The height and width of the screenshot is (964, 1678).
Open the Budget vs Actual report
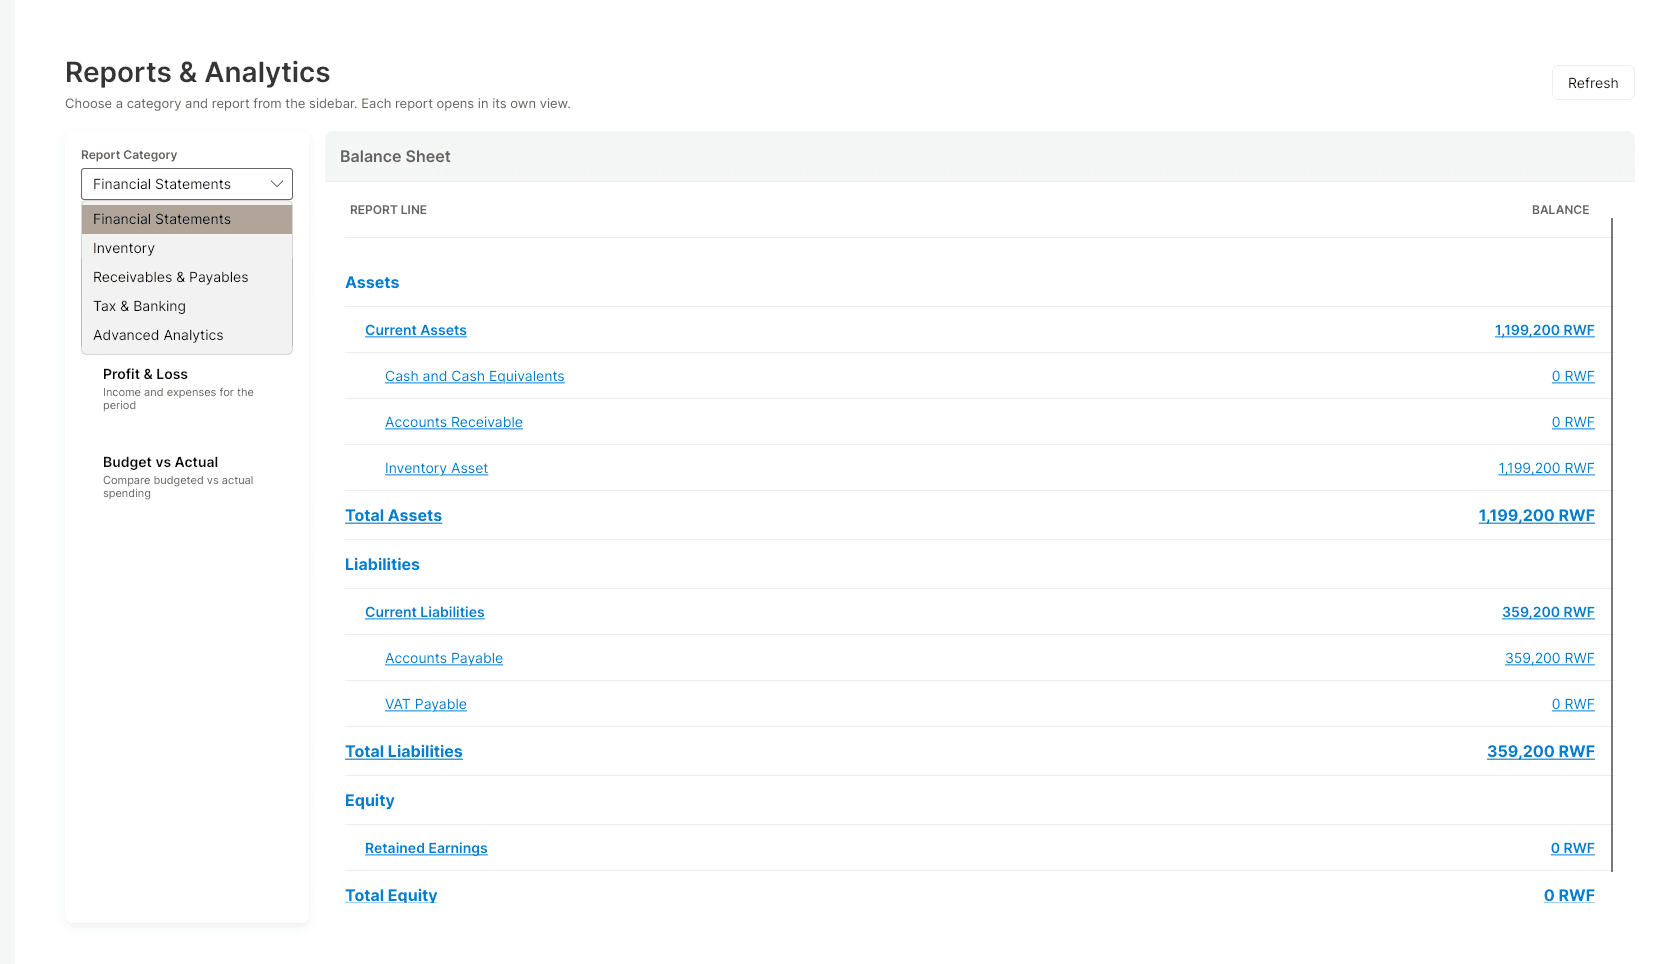click(x=187, y=476)
